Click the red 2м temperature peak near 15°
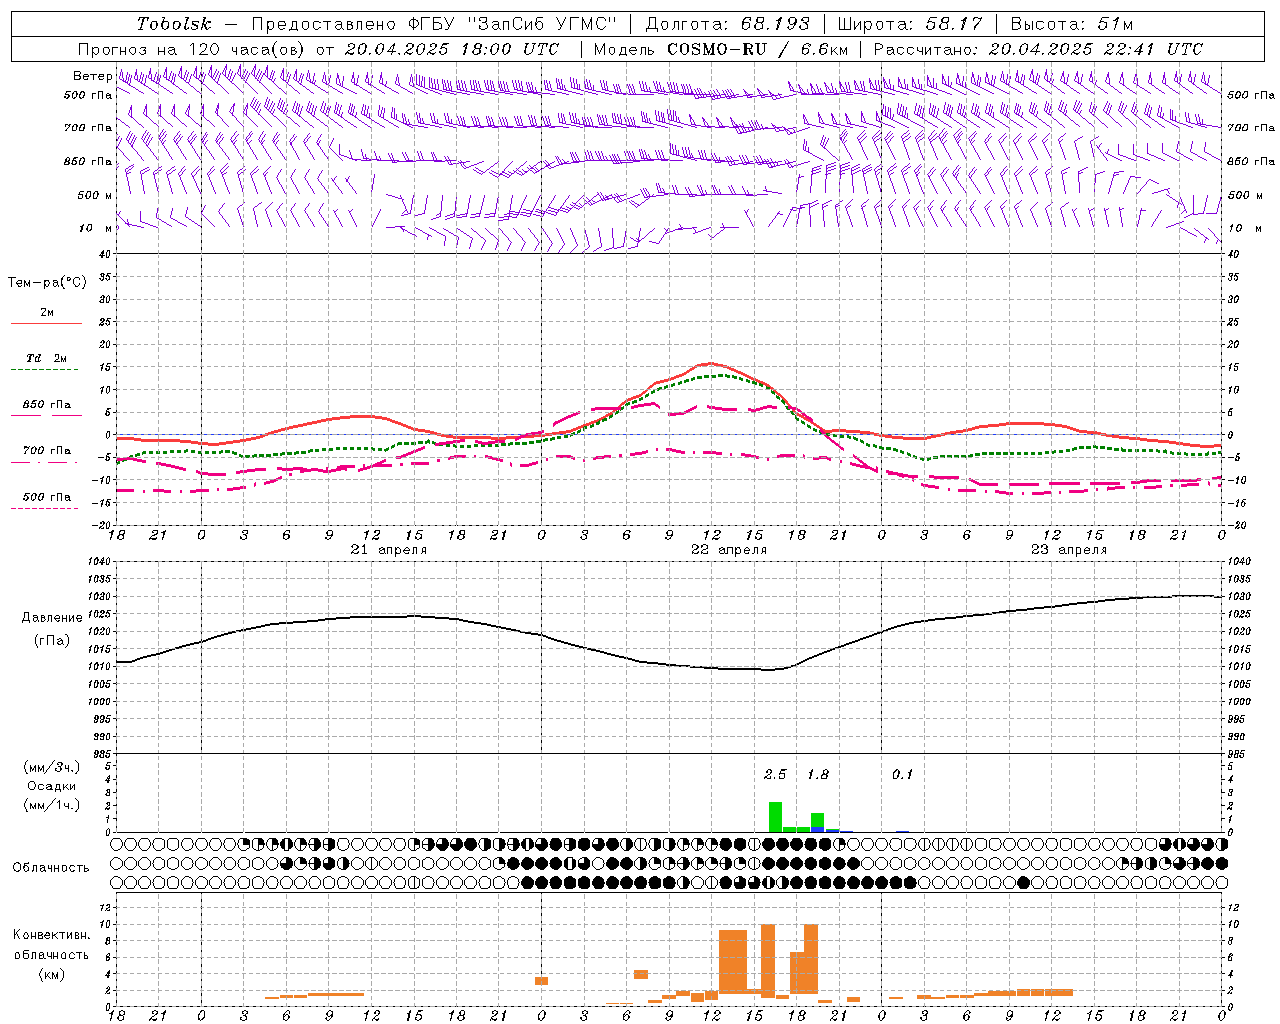This screenshot has width=1280, height=1024. coord(711,364)
